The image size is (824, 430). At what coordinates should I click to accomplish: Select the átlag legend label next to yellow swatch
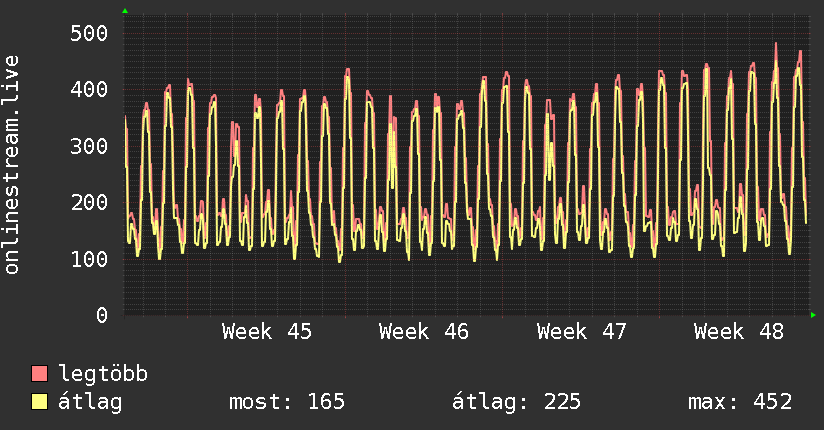pyautogui.click(x=91, y=402)
